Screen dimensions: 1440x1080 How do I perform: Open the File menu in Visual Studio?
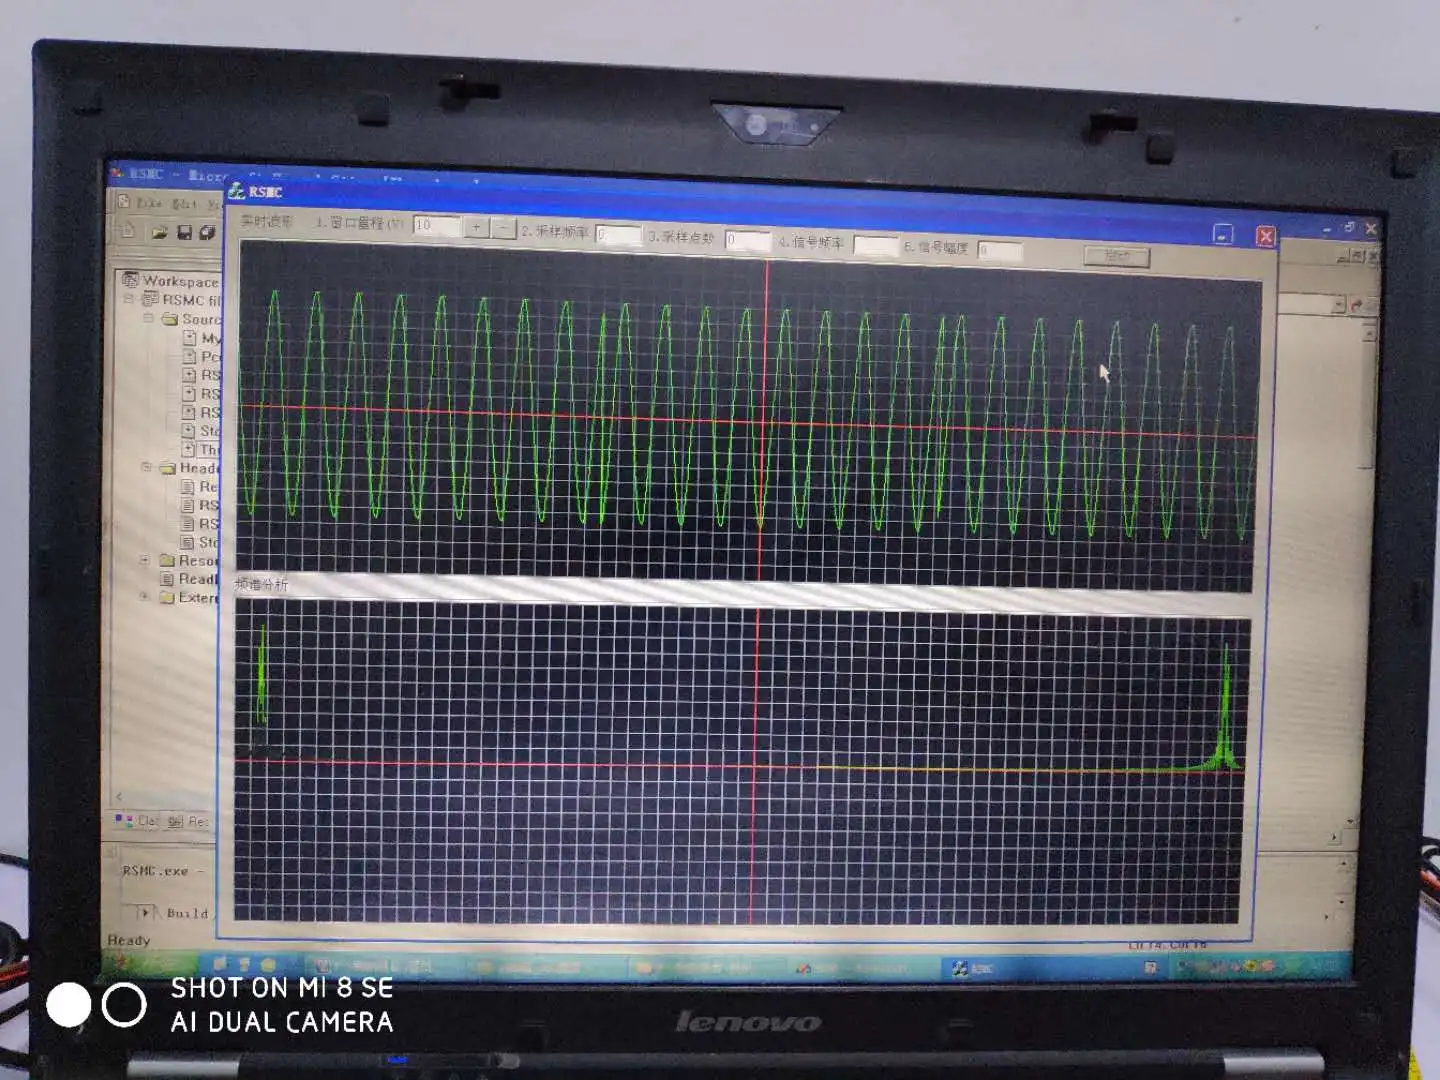pyautogui.click(x=149, y=202)
